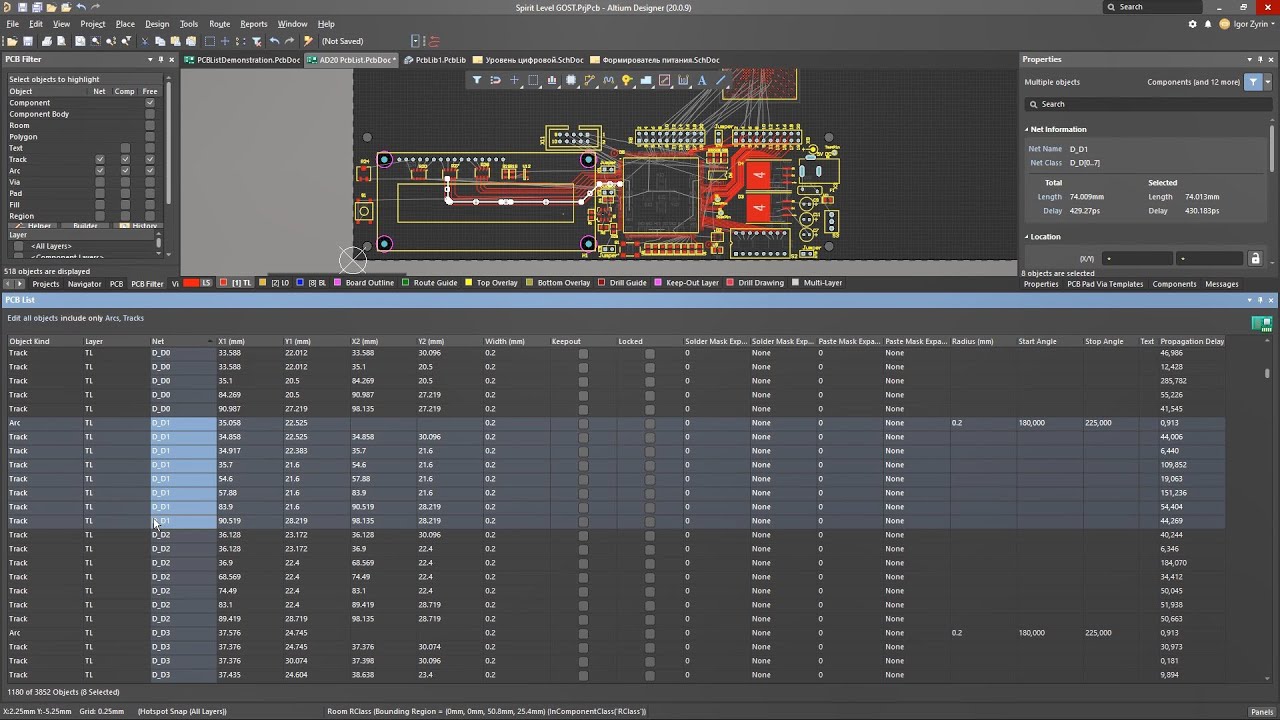This screenshot has width=1280, height=720.
Task: Toggle the Comp checkbox for Pad
Action: pos(125,193)
